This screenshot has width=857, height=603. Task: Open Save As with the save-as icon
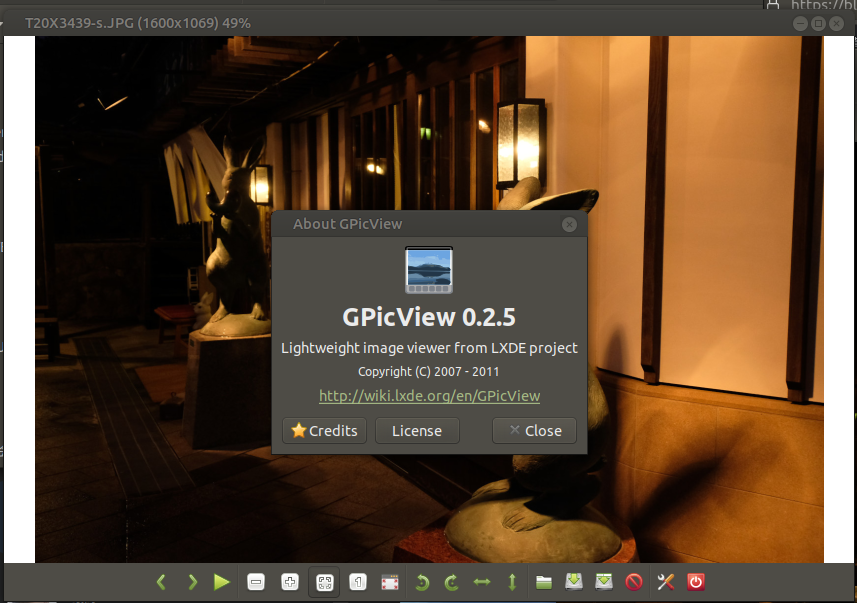602,582
